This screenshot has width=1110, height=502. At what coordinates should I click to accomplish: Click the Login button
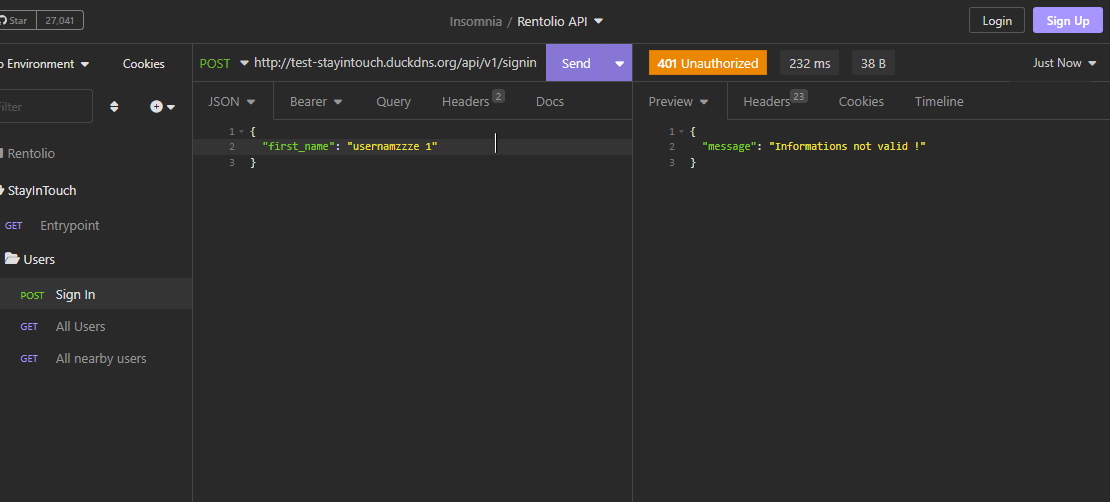[x=997, y=21]
